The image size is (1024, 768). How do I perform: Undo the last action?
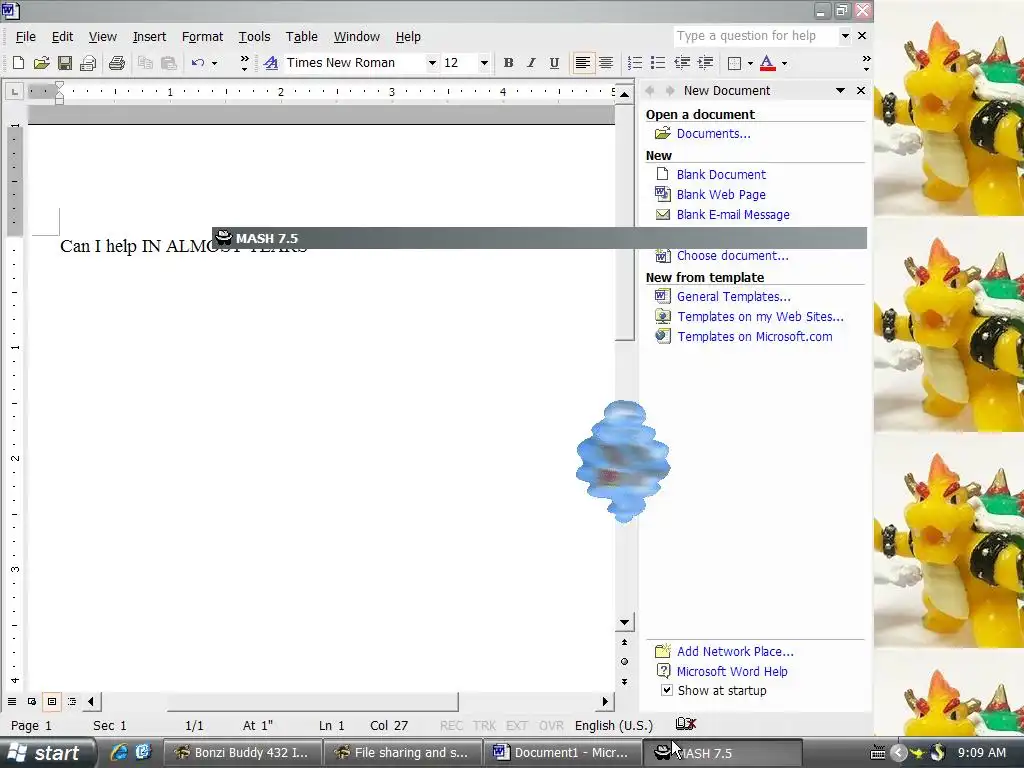pyautogui.click(x=198, y=63)
